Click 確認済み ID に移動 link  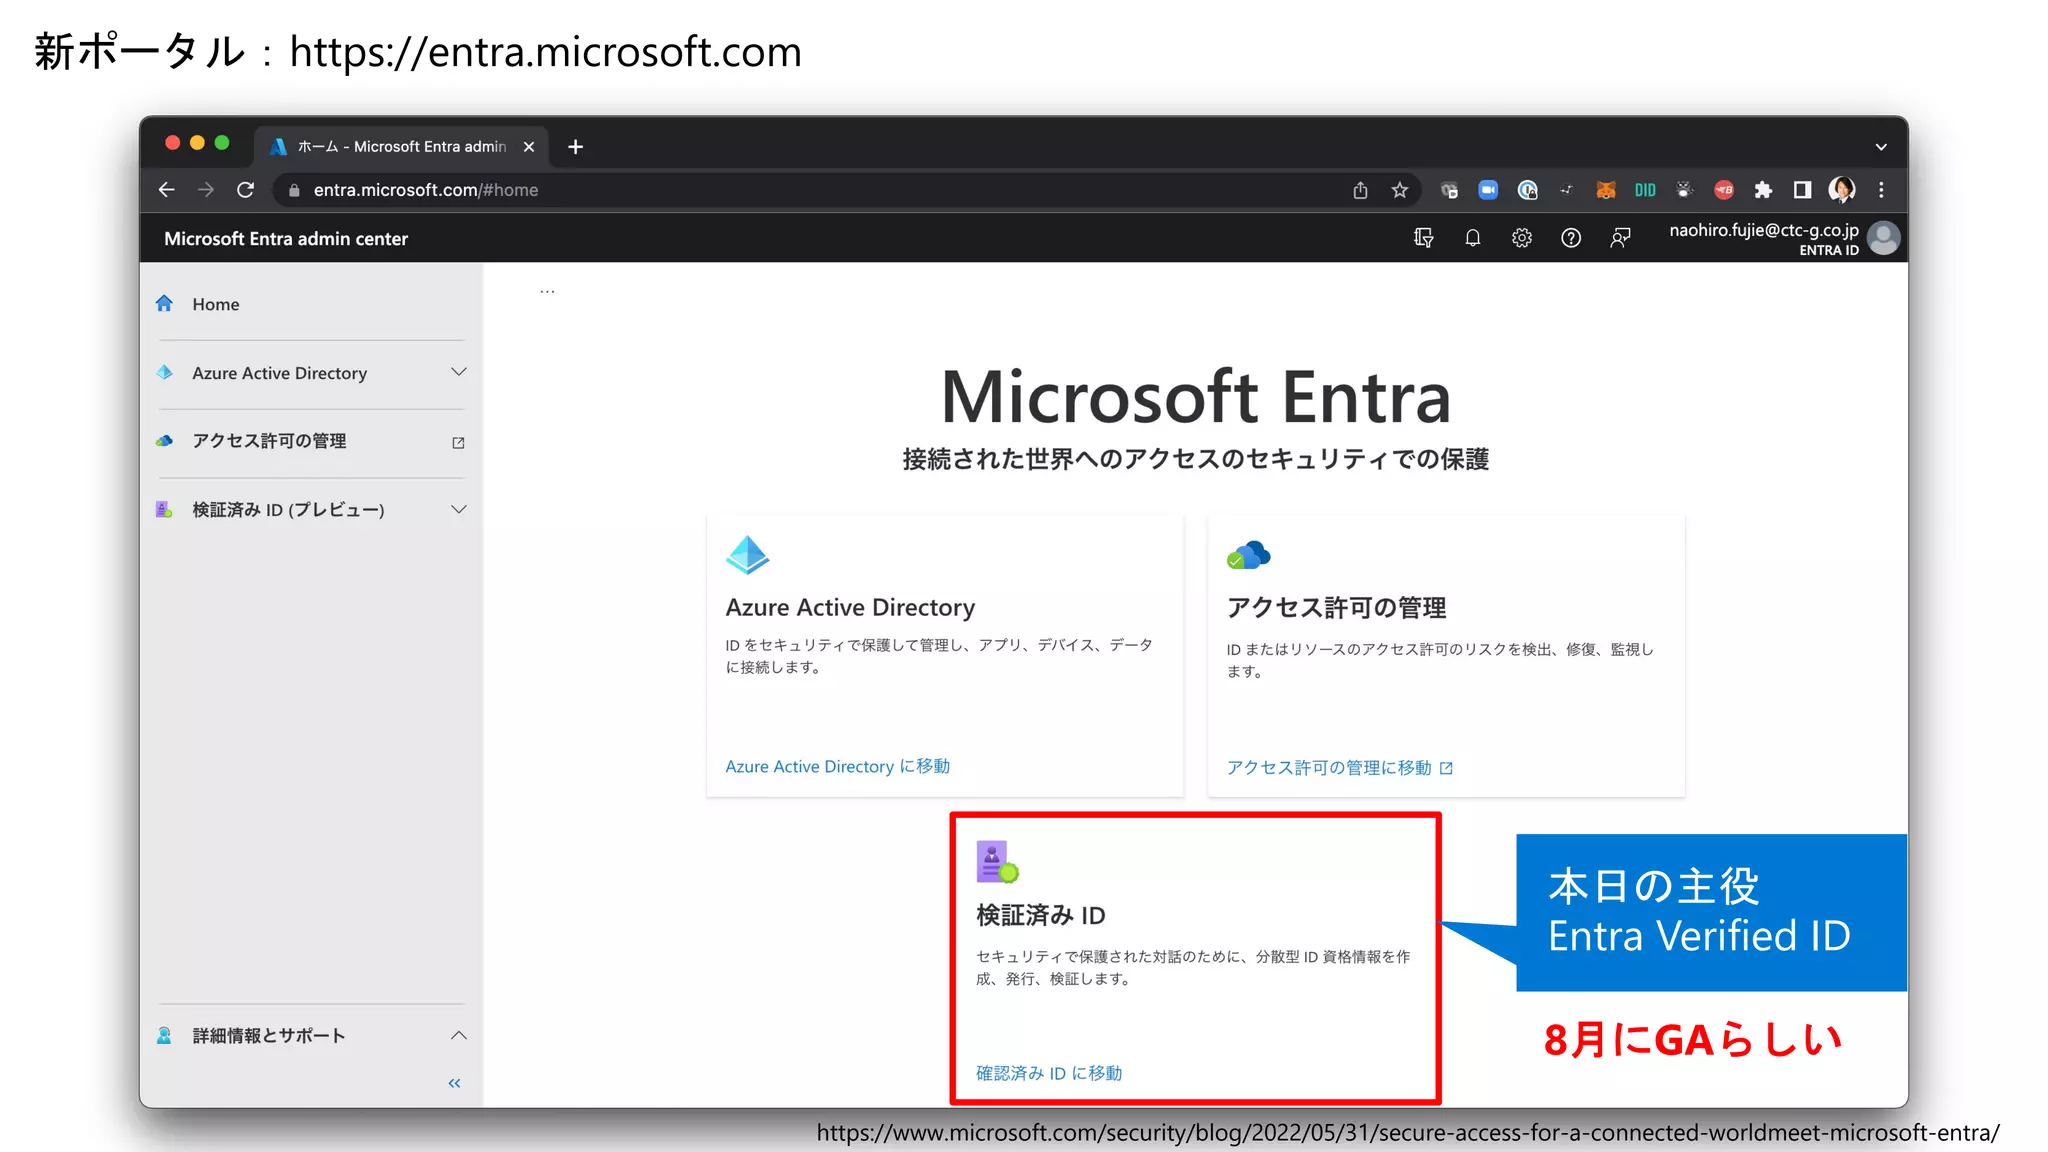[x=1049, y=1073]
